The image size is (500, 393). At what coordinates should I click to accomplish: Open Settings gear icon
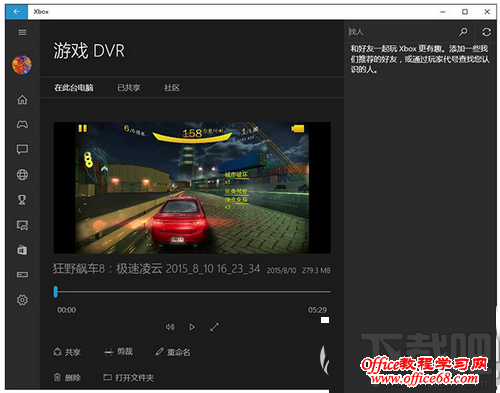coord(22,300)
